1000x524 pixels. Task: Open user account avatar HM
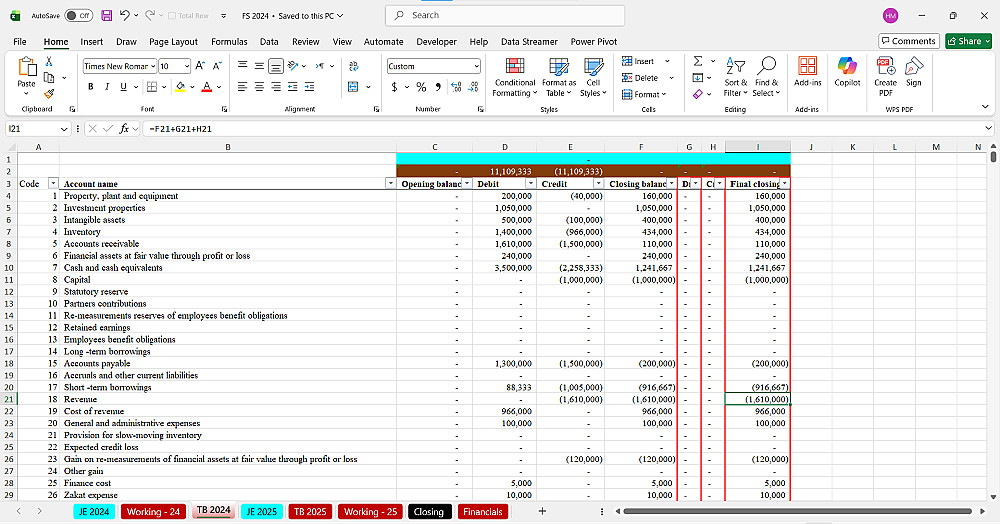(x=890, y=15)
